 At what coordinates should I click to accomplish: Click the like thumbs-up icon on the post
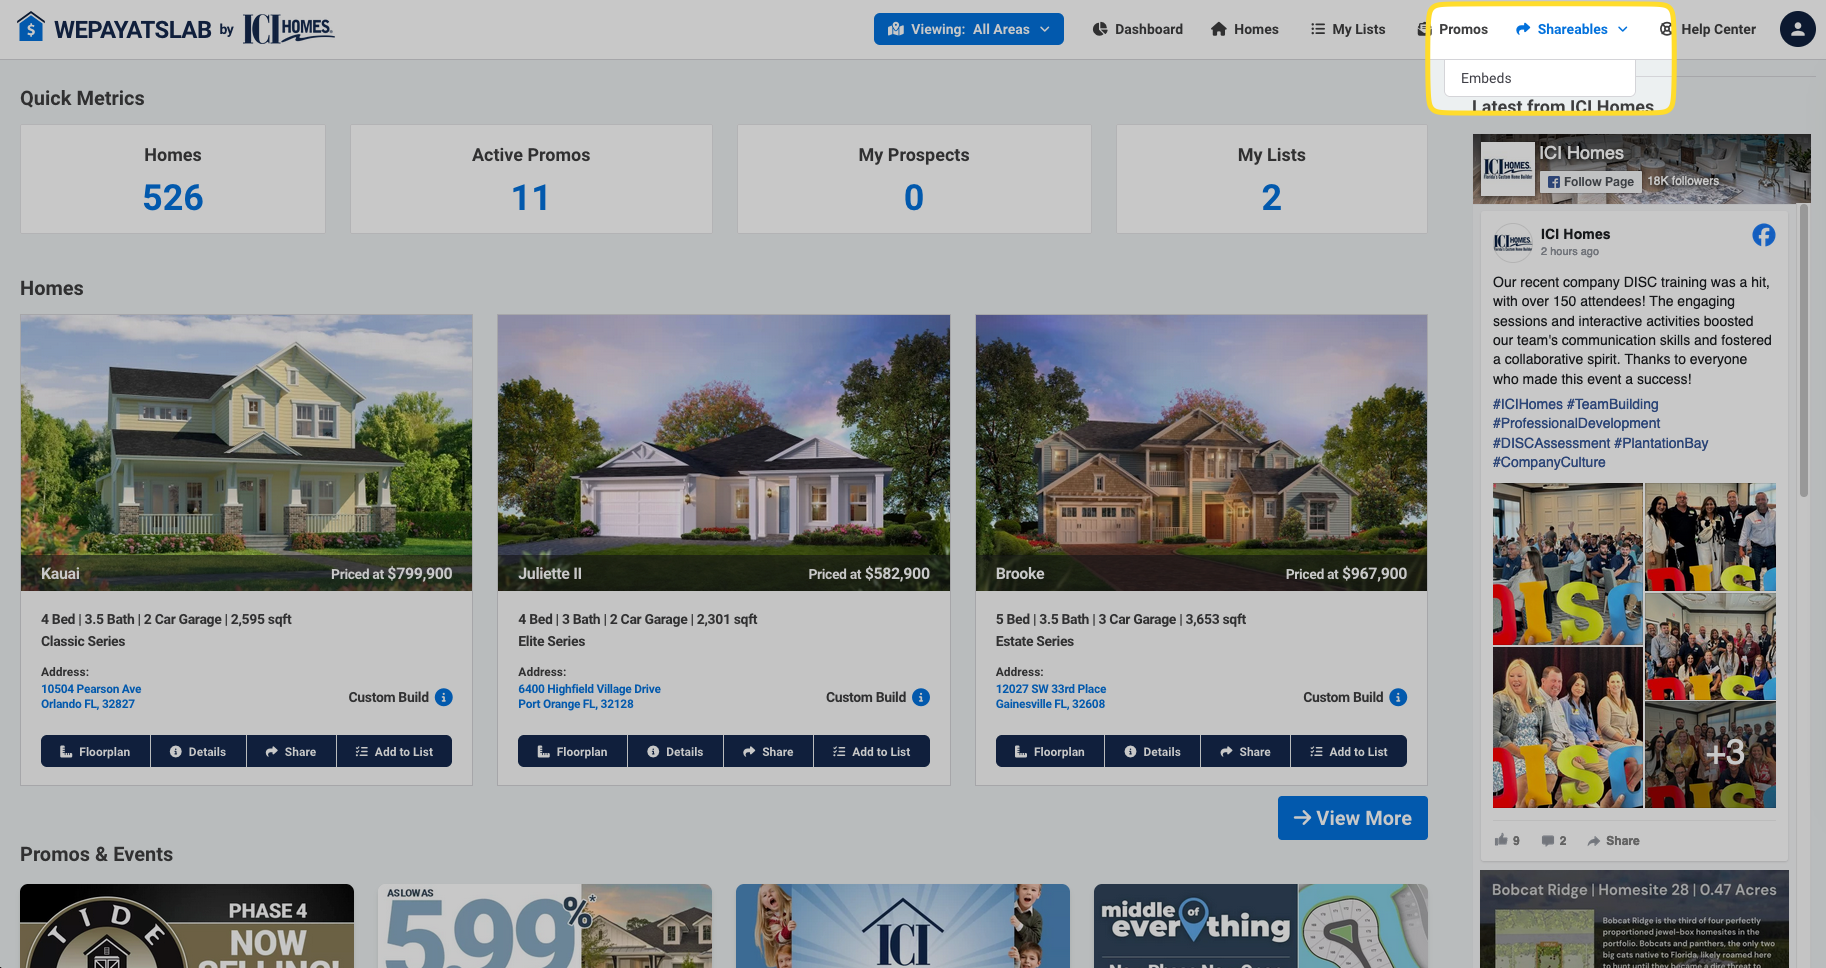(1501, 840)
